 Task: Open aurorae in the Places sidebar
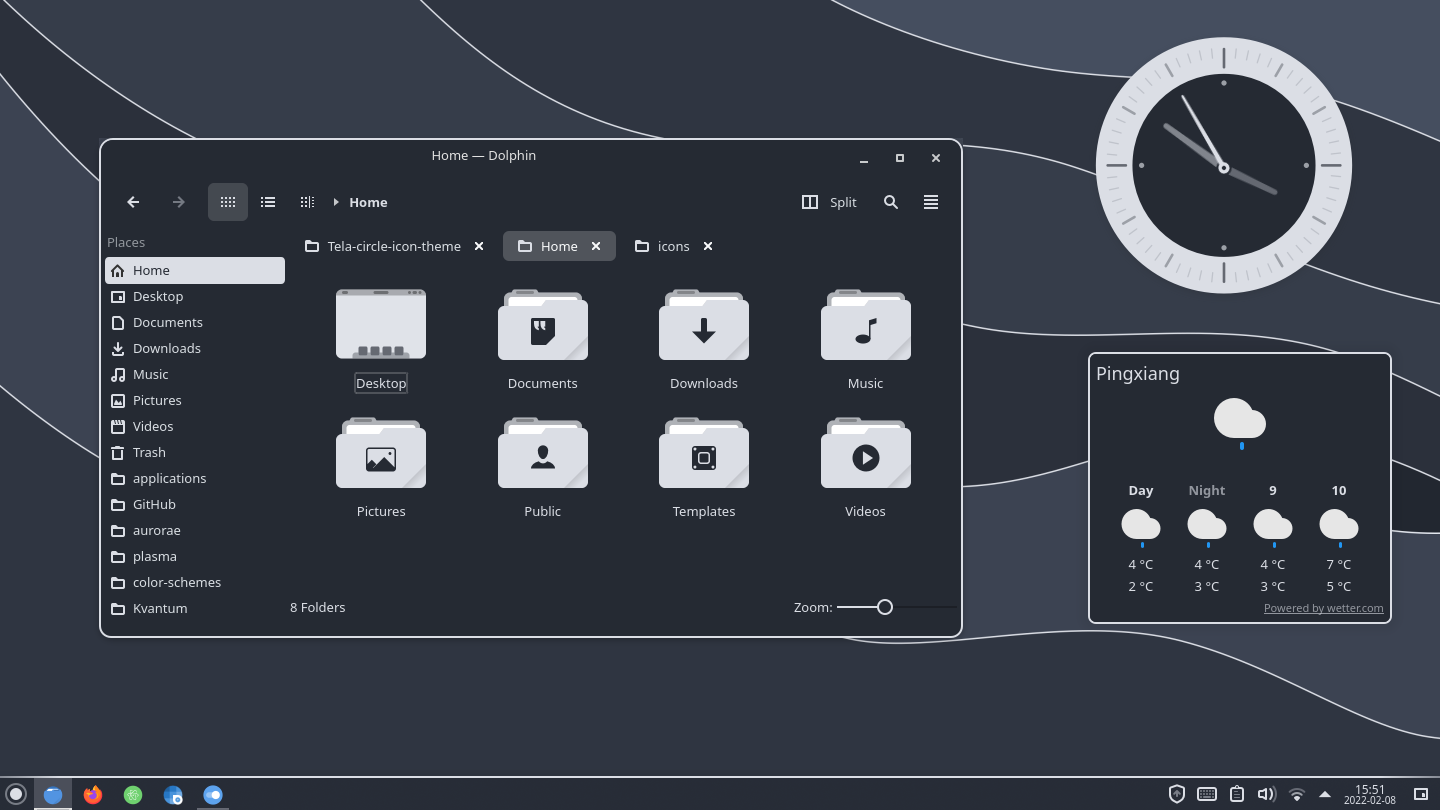[195, 530]
